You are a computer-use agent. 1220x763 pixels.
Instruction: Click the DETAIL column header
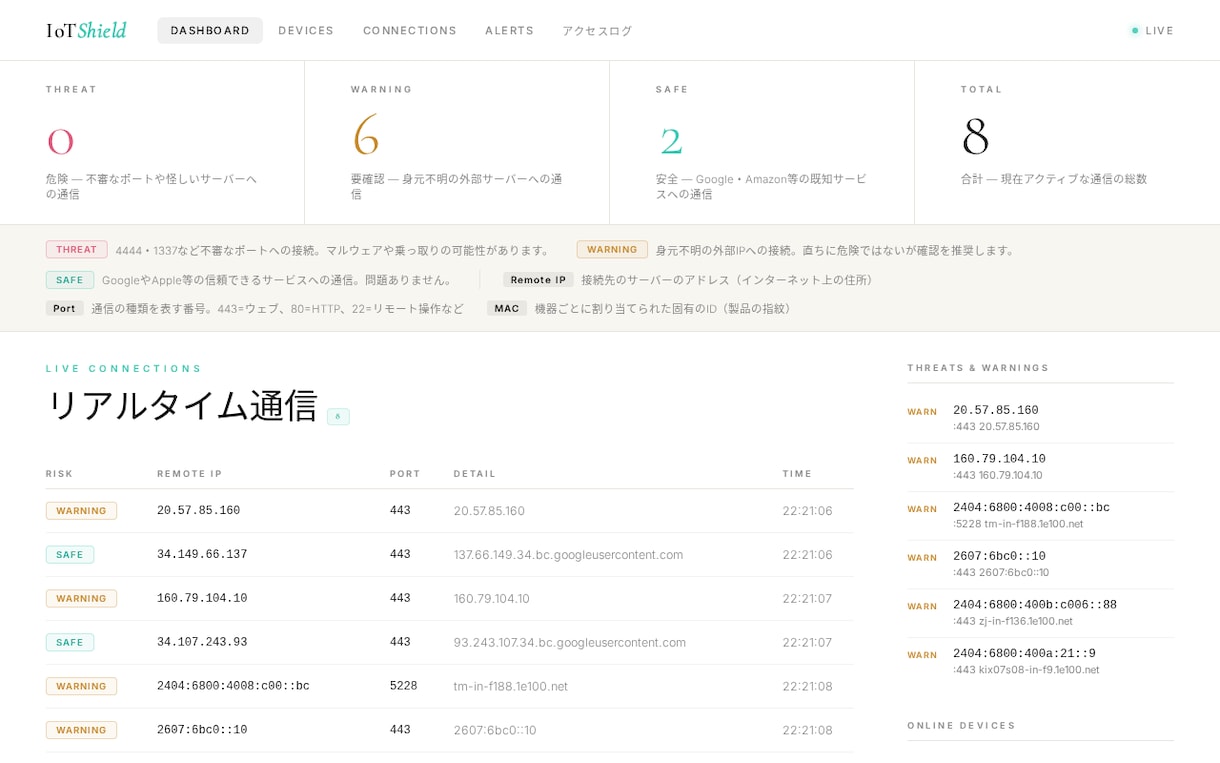(x=475, y=474)
